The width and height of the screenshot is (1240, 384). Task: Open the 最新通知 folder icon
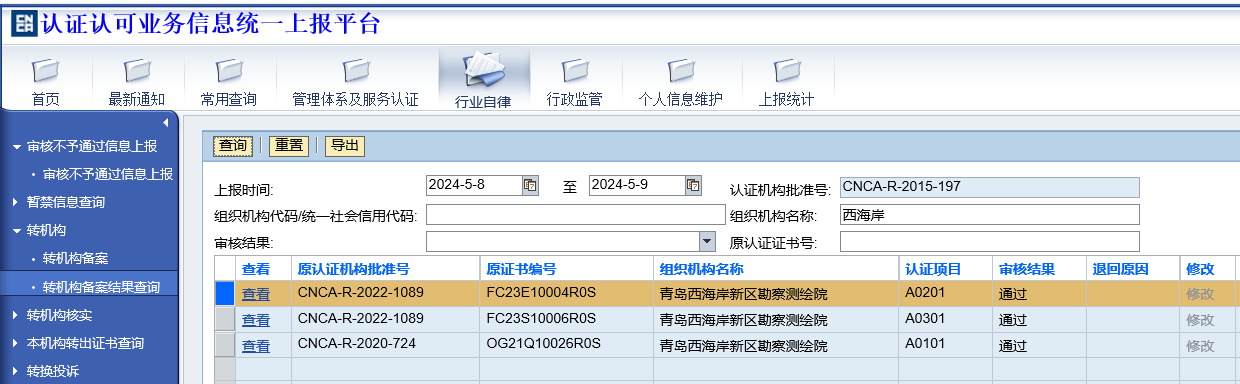(x=137, y=70)
